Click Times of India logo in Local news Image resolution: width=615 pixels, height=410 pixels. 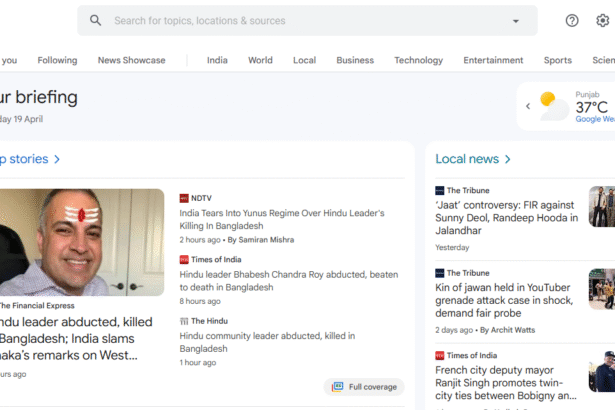click(440, 355)
